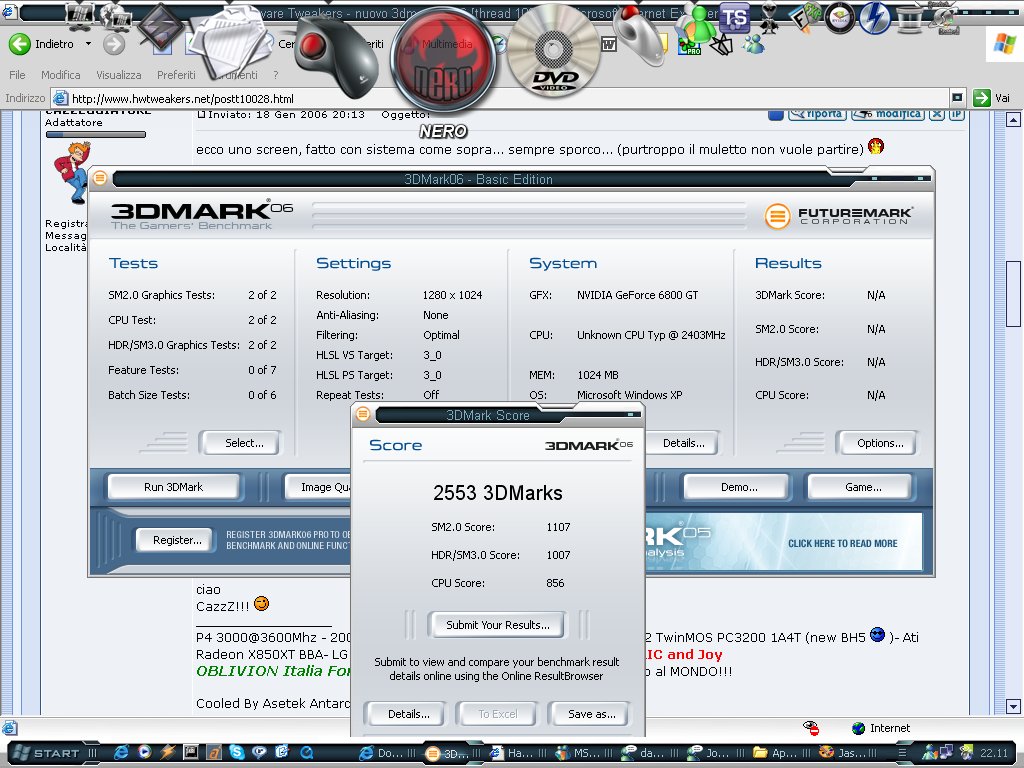Open the Modifica menu

click(61, 75)
